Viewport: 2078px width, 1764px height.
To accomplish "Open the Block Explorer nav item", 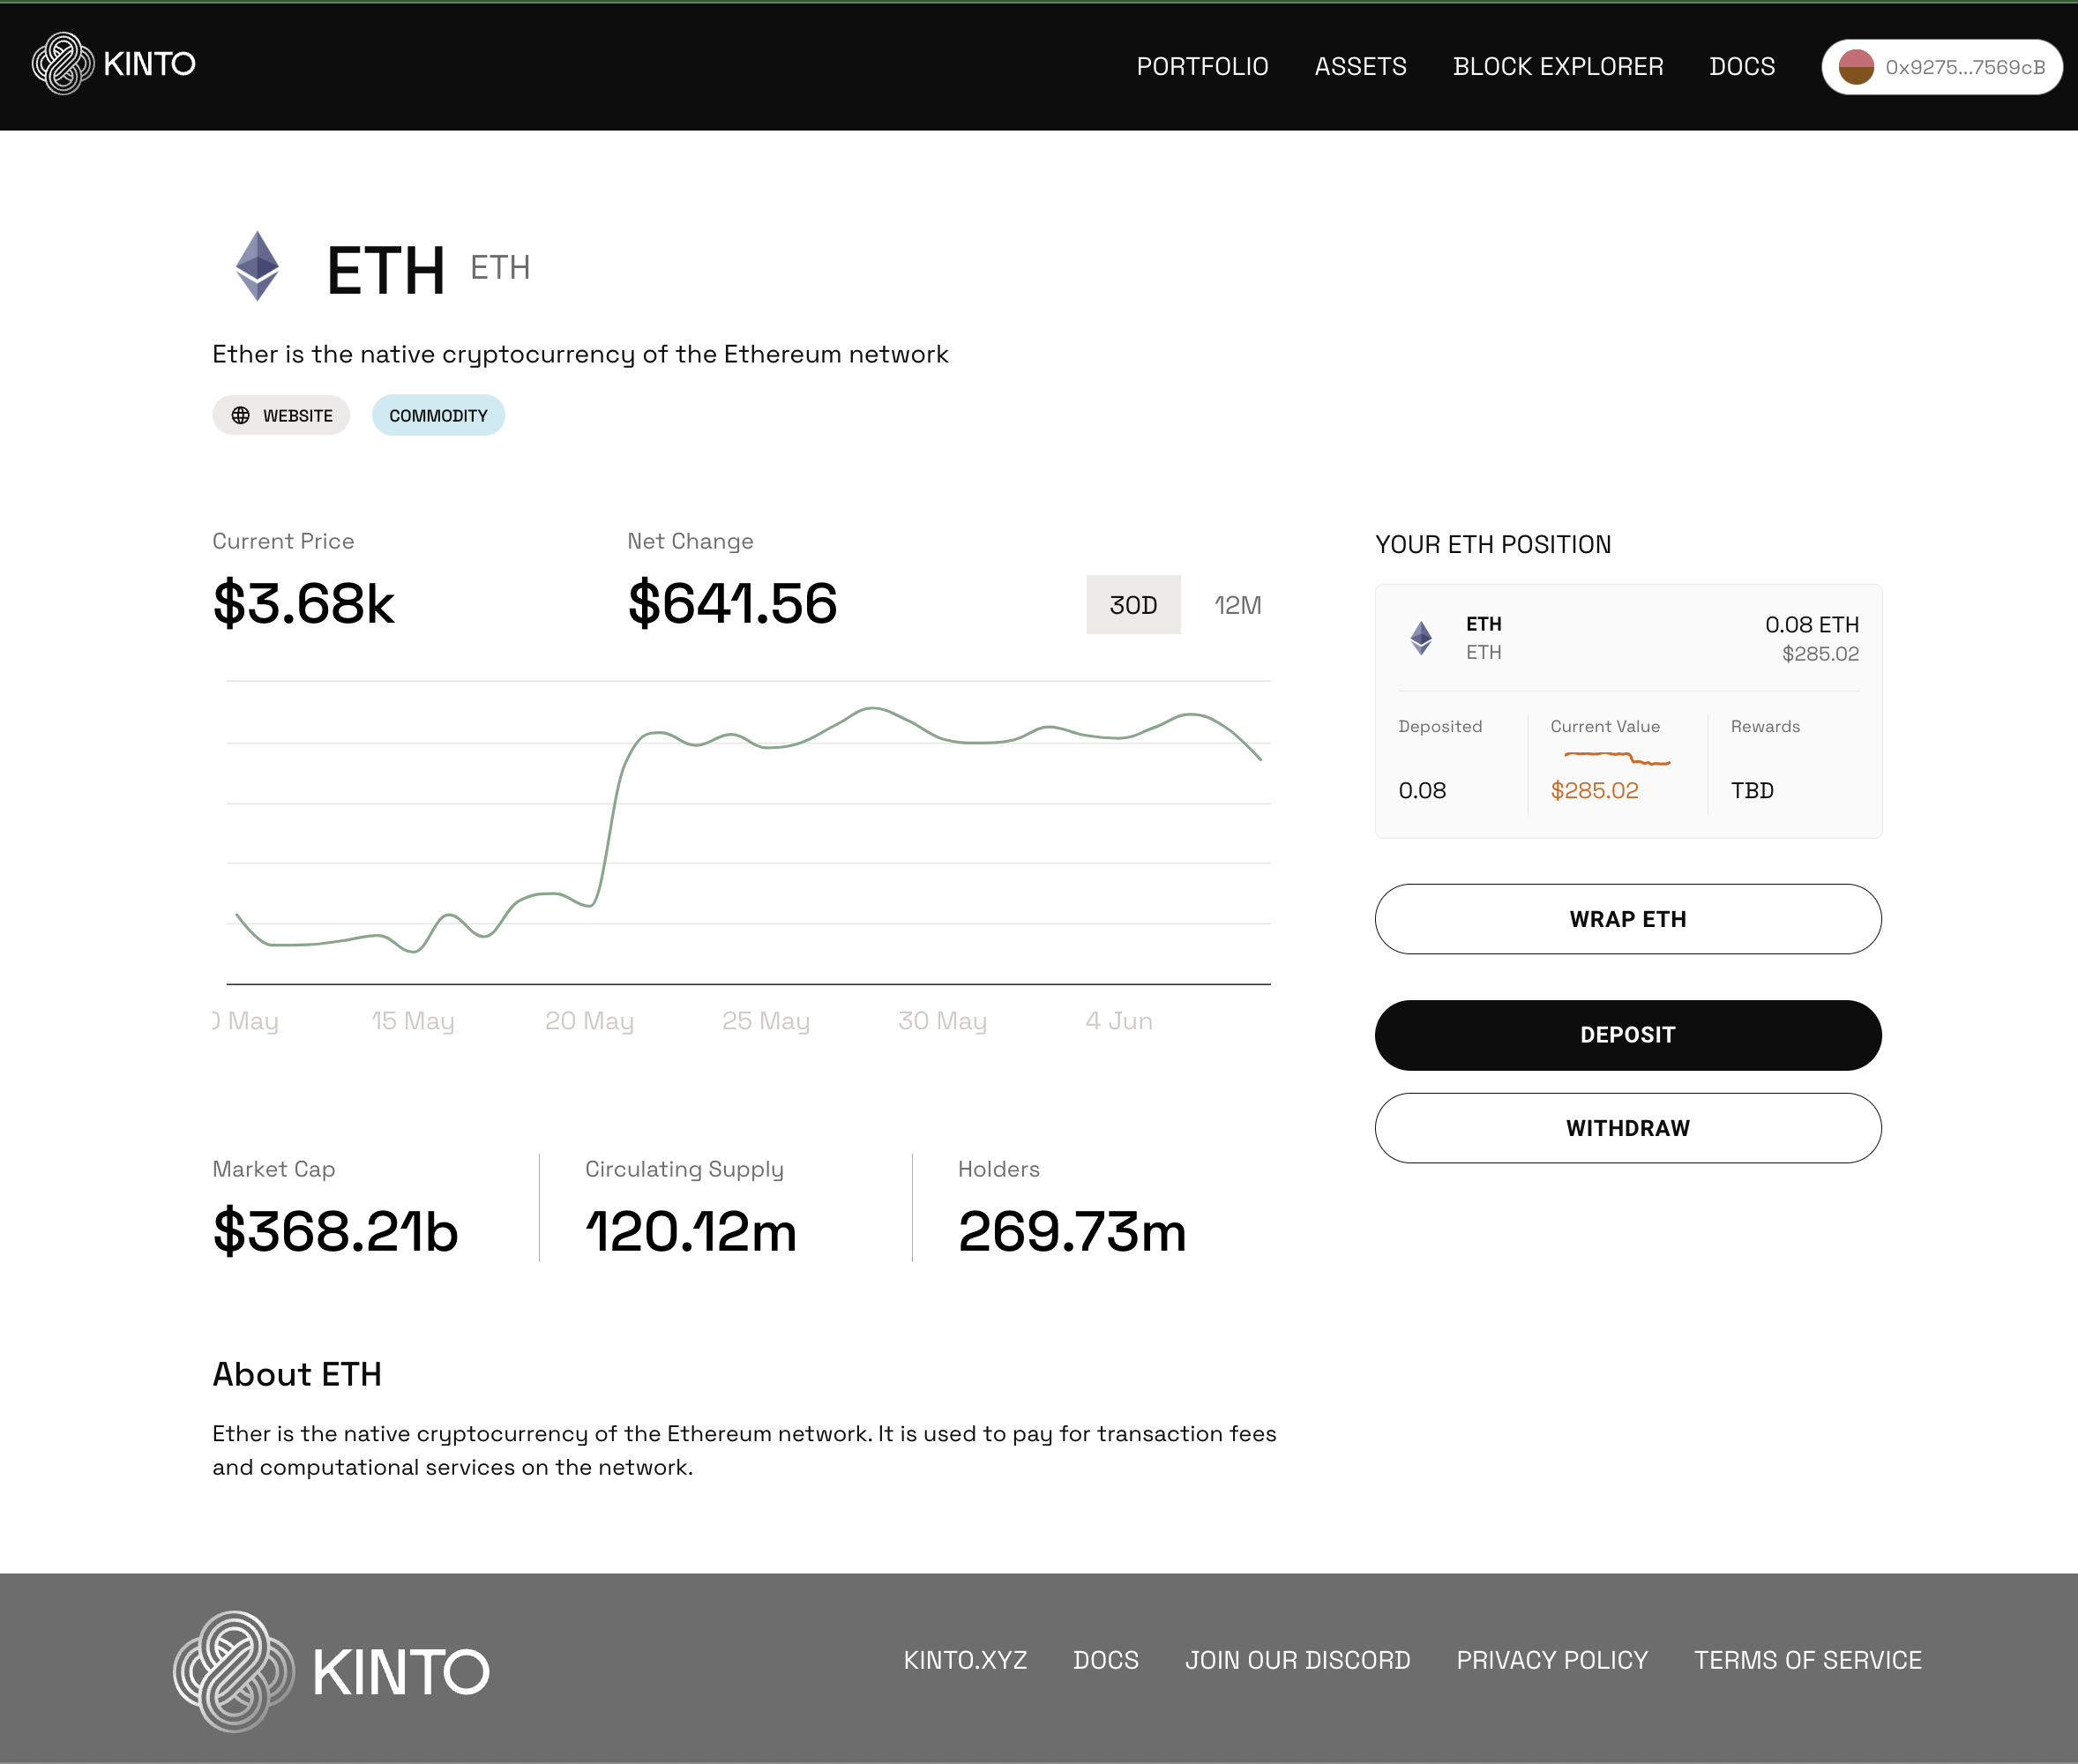I will [x=1557, y=67].
